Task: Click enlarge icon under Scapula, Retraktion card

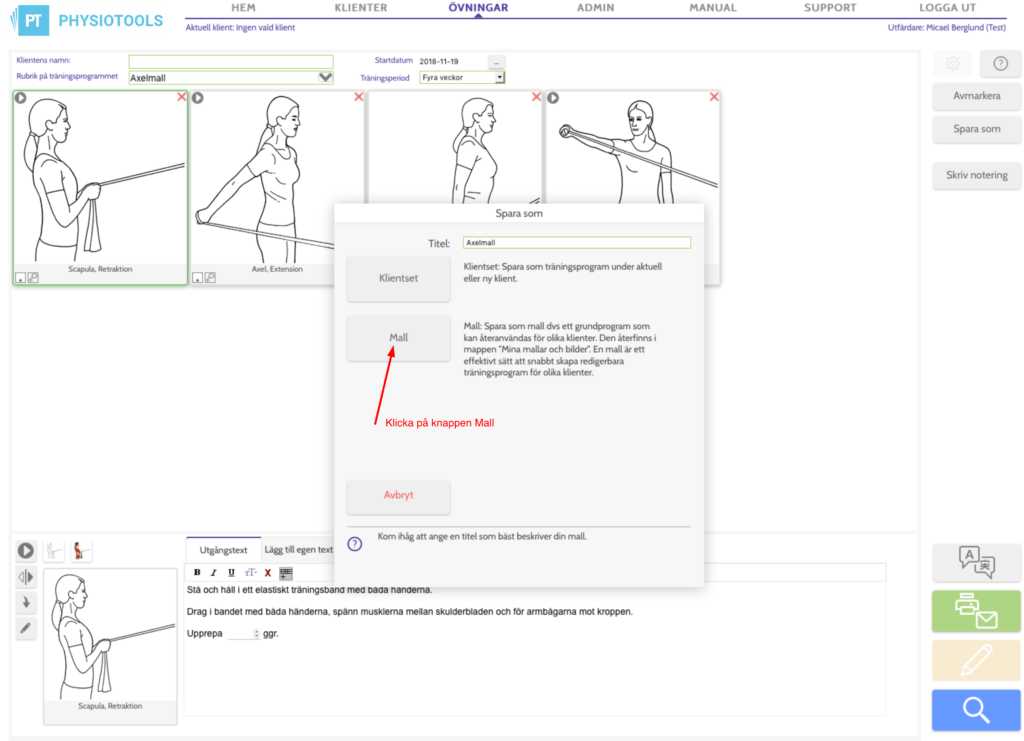Action: 33,277
